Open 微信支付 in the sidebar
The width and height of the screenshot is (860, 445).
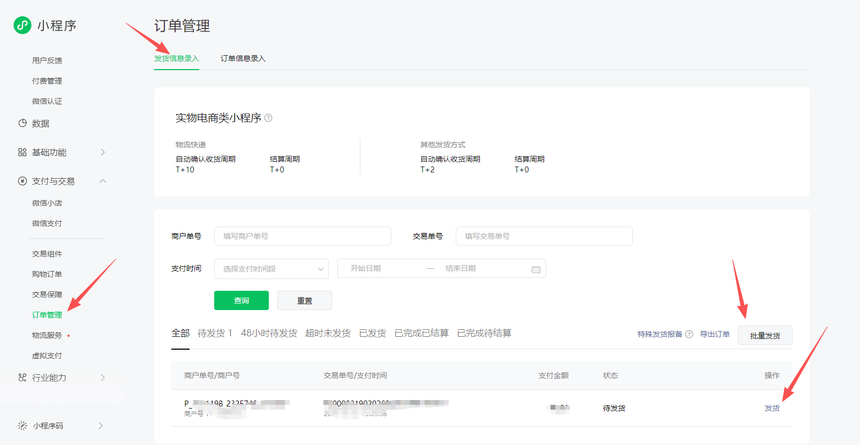(x=47, y=223)
